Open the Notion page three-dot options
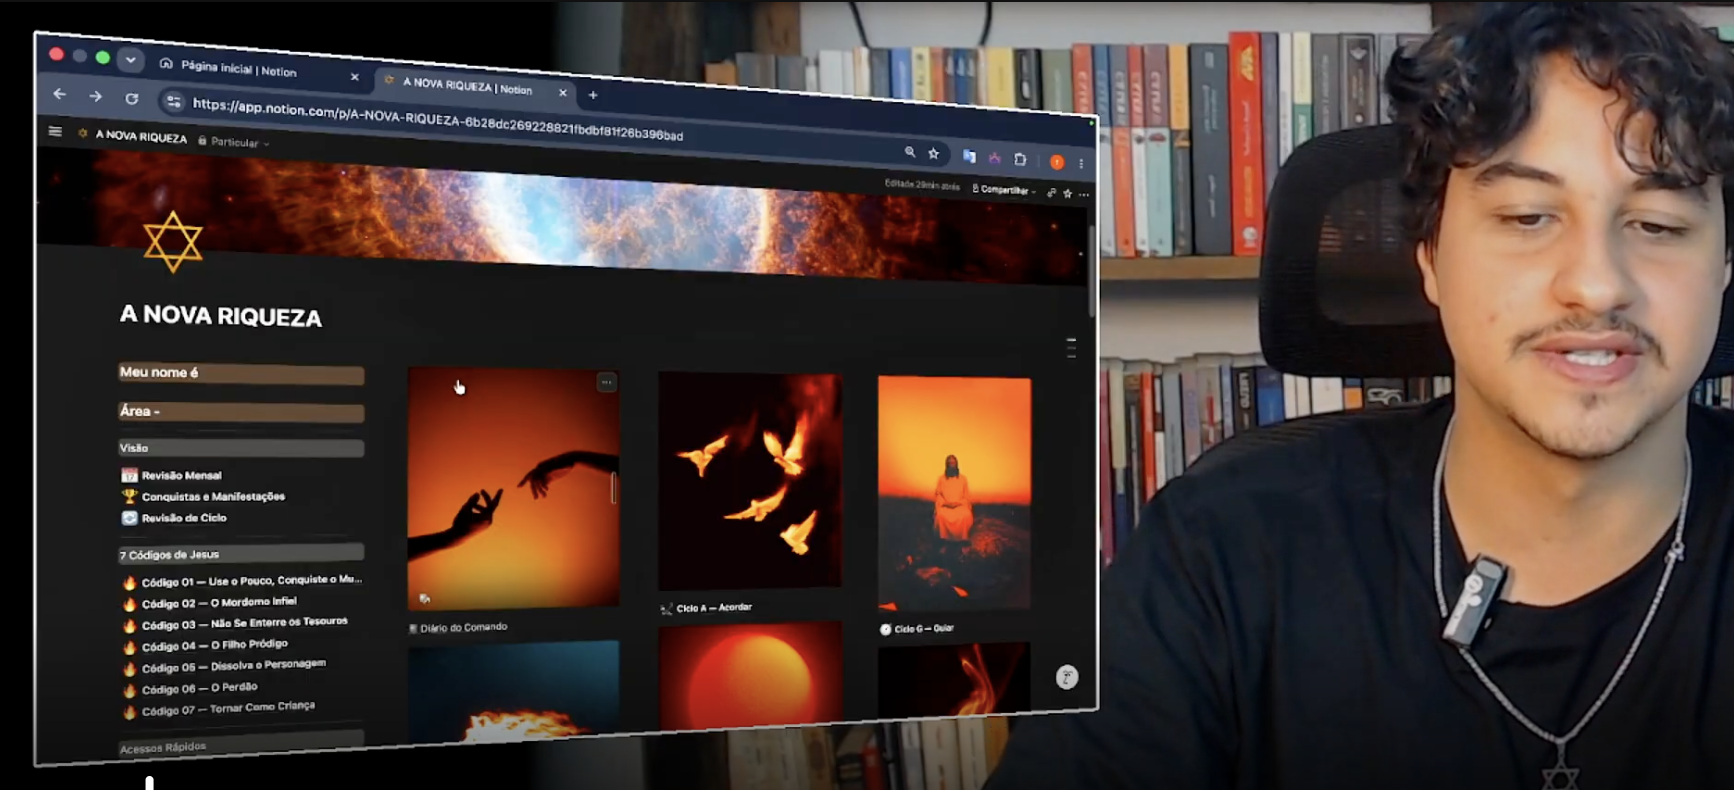The image size is (1734, 790). coord(1084,194)
